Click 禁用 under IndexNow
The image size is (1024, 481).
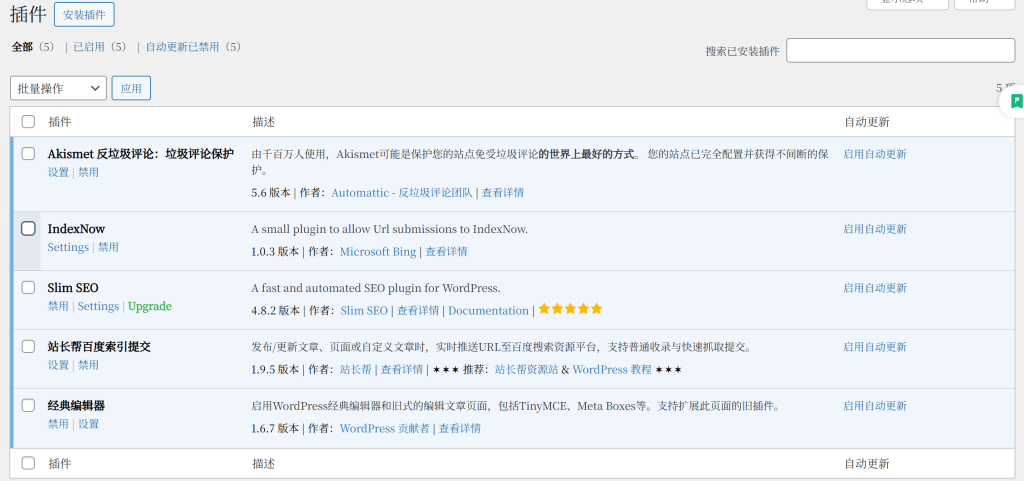[x=108, y=247]
